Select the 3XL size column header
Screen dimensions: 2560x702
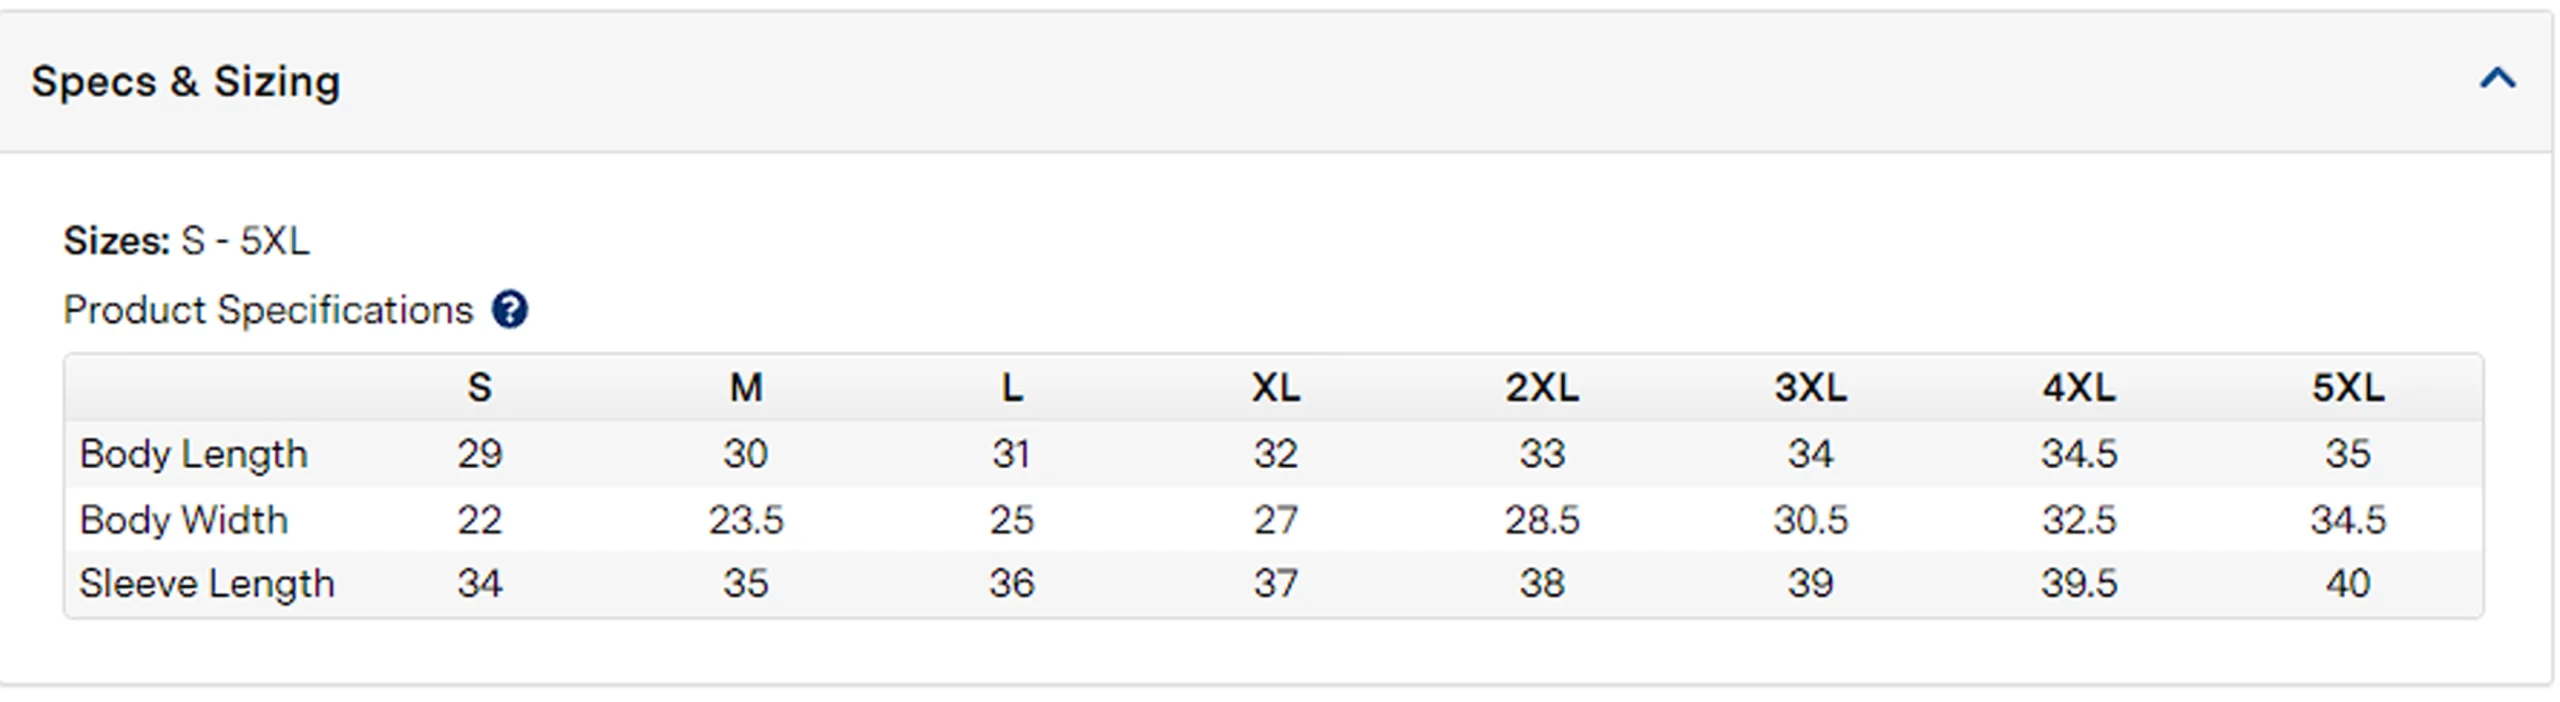pyautogui.click(x=1810, y=387)
